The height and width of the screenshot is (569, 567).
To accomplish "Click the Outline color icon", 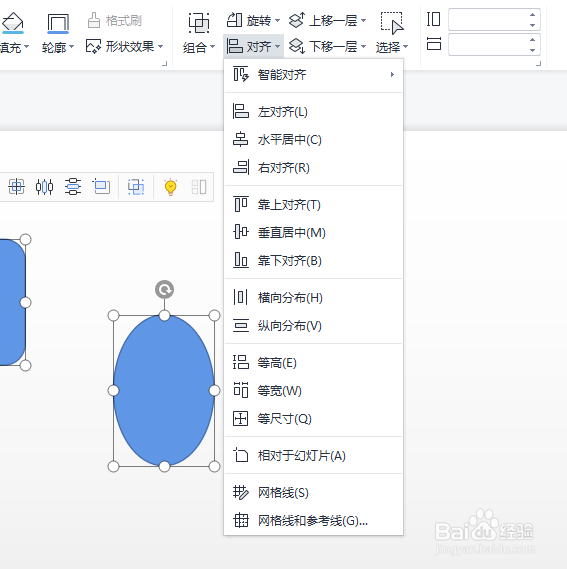I will (58, 23).
